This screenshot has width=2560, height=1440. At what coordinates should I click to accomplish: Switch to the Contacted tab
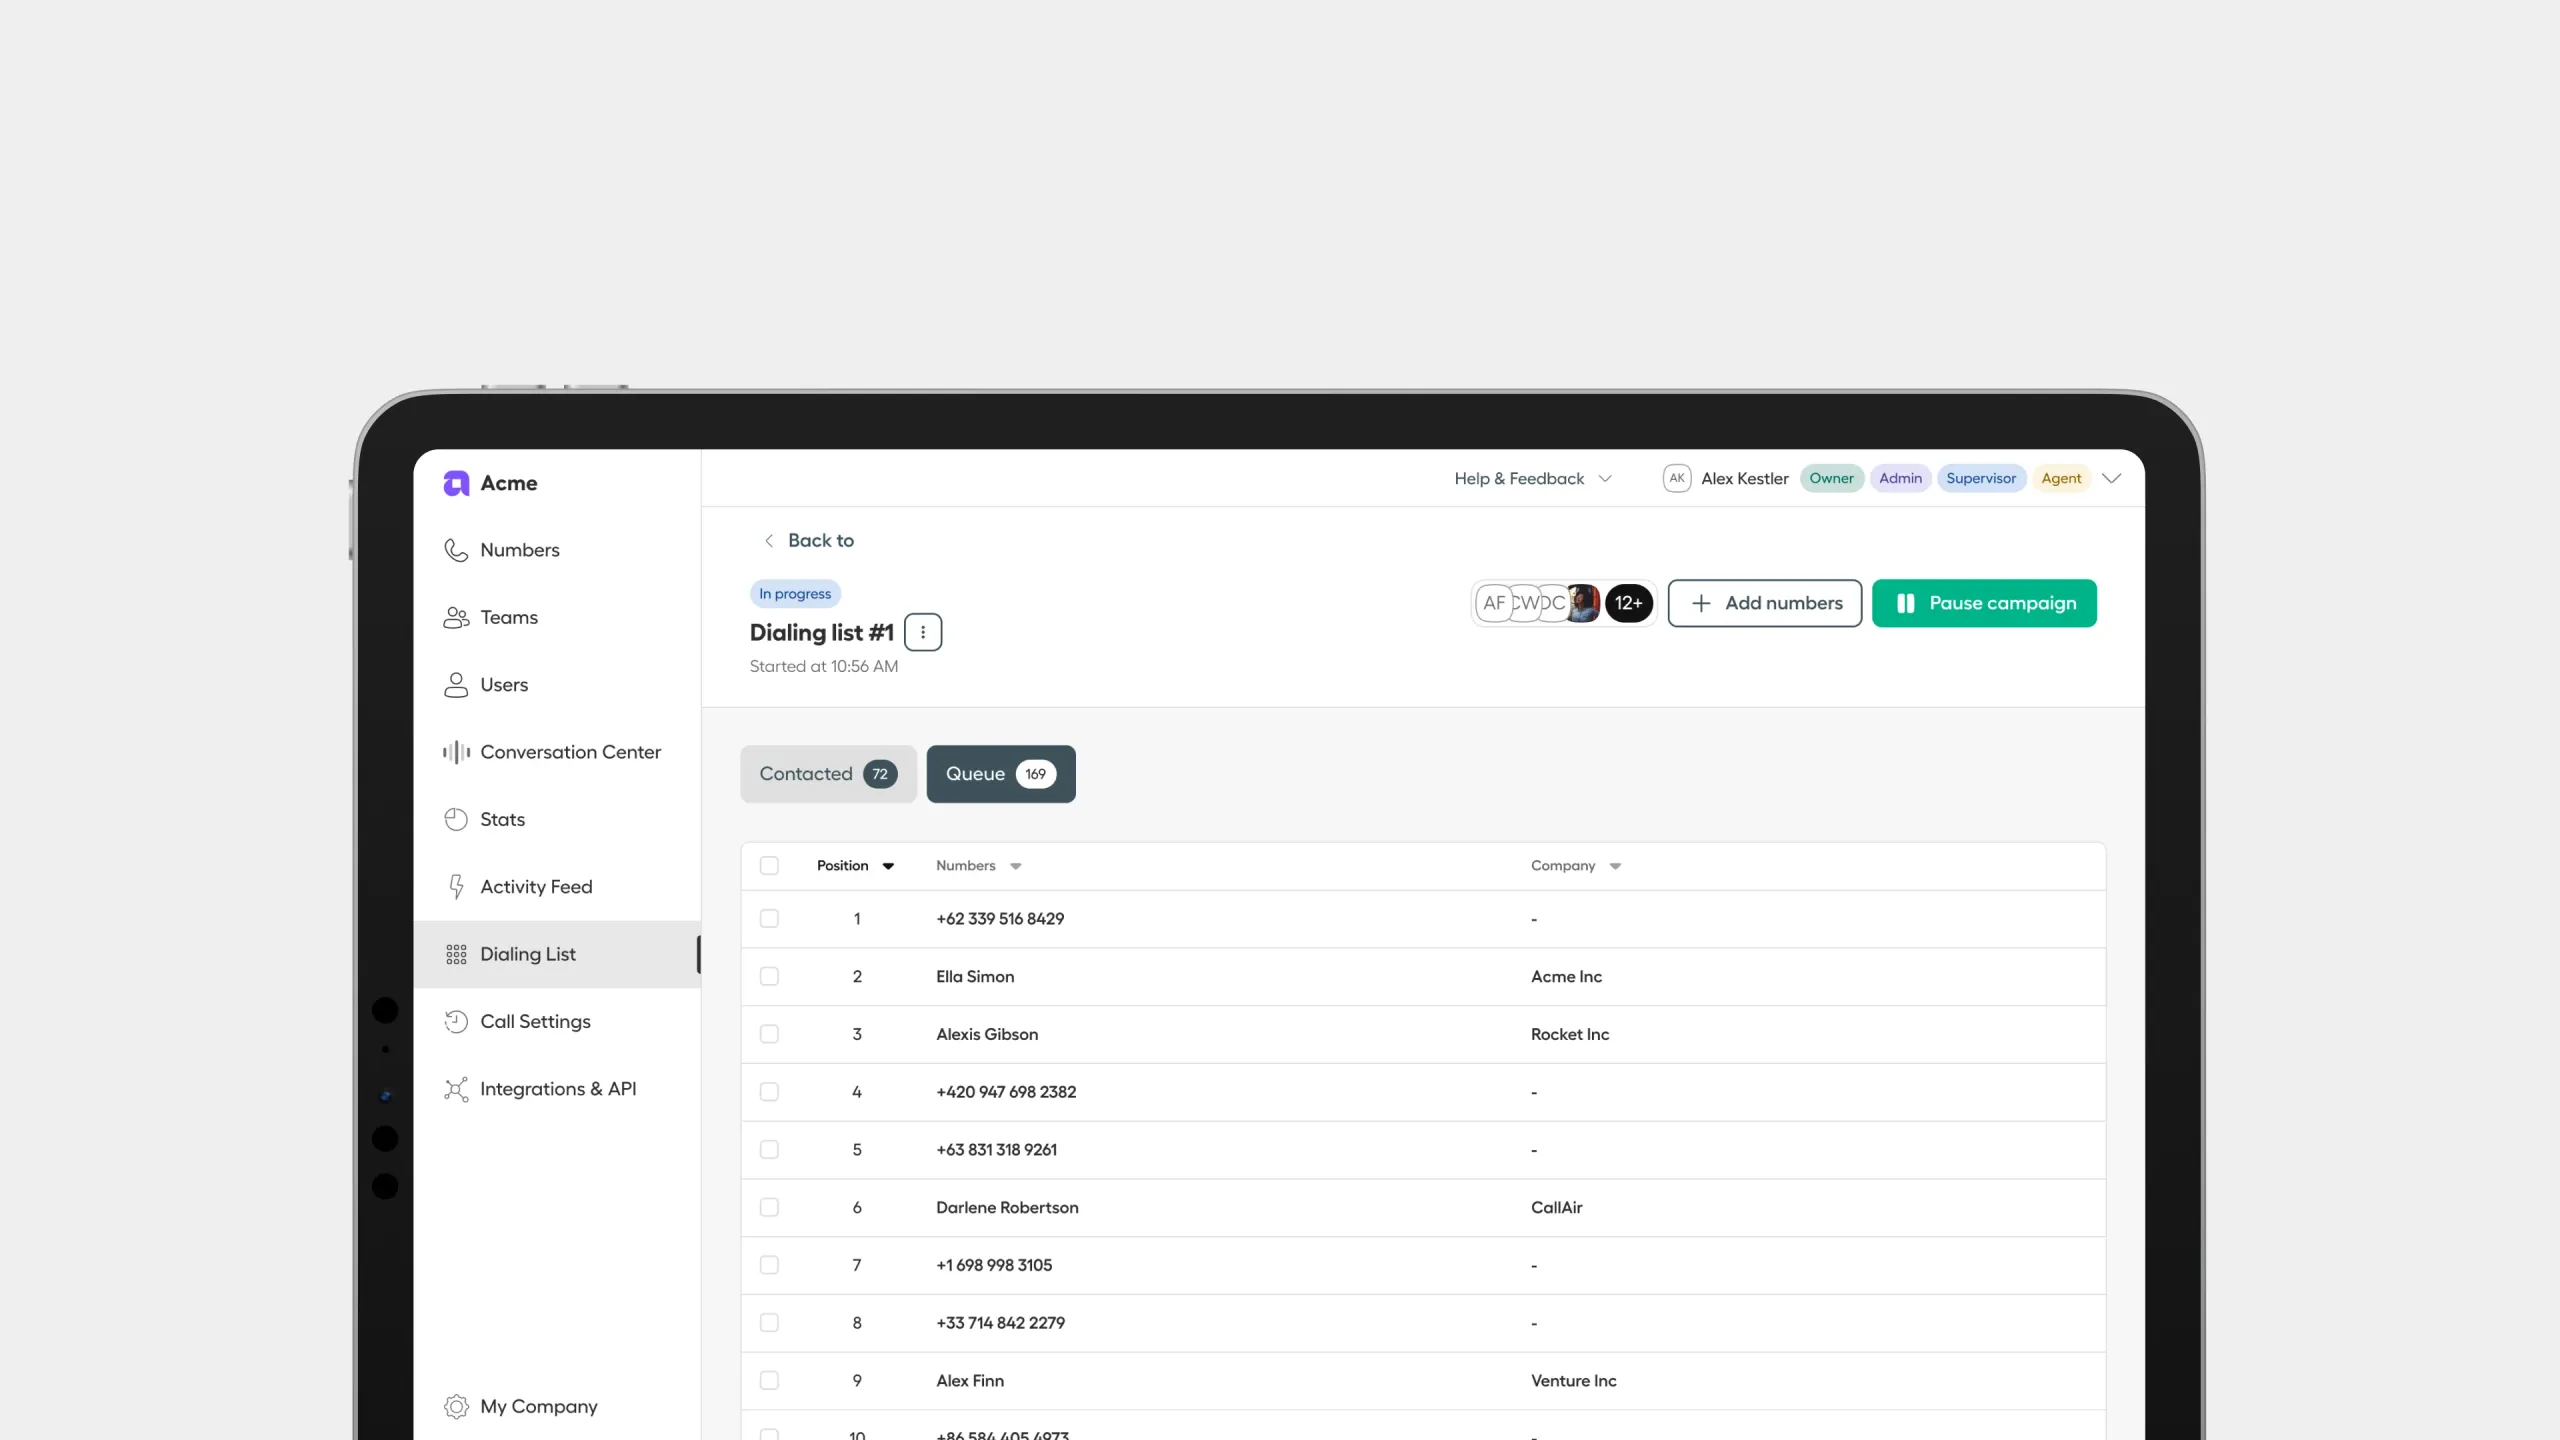click(828, 774)
